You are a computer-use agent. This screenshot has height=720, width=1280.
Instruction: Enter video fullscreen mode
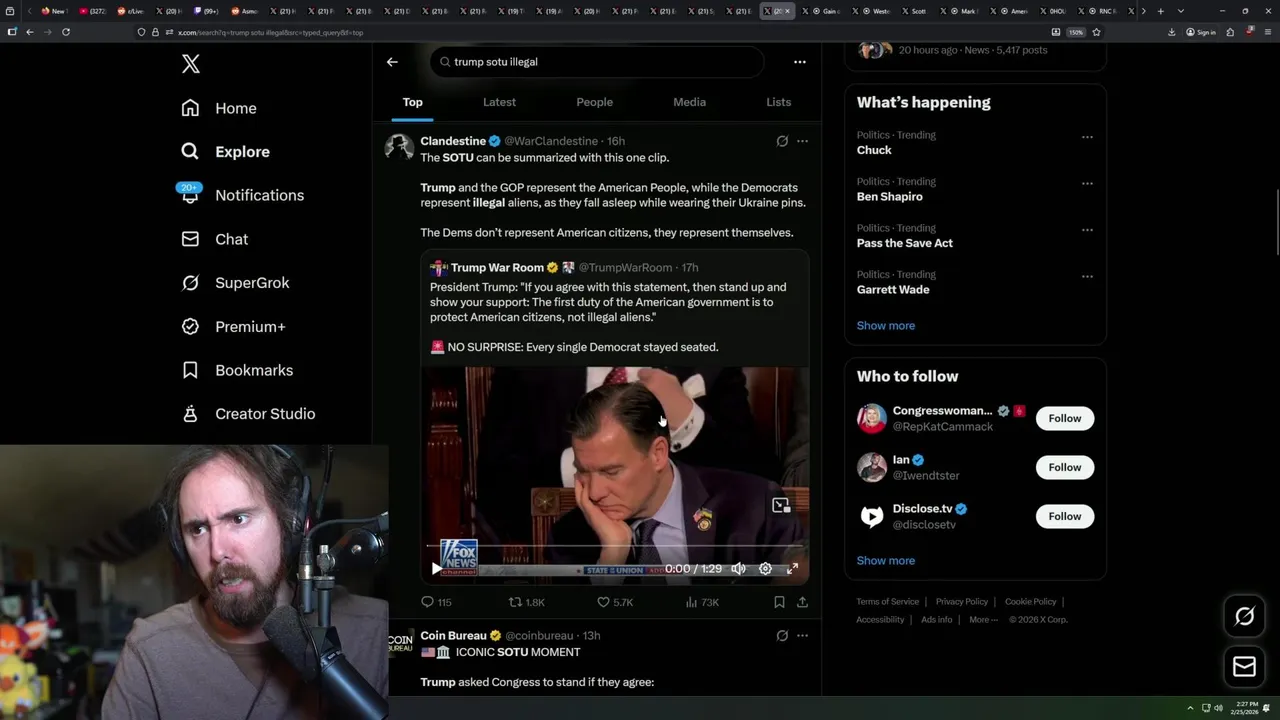[x=792, y=568]
